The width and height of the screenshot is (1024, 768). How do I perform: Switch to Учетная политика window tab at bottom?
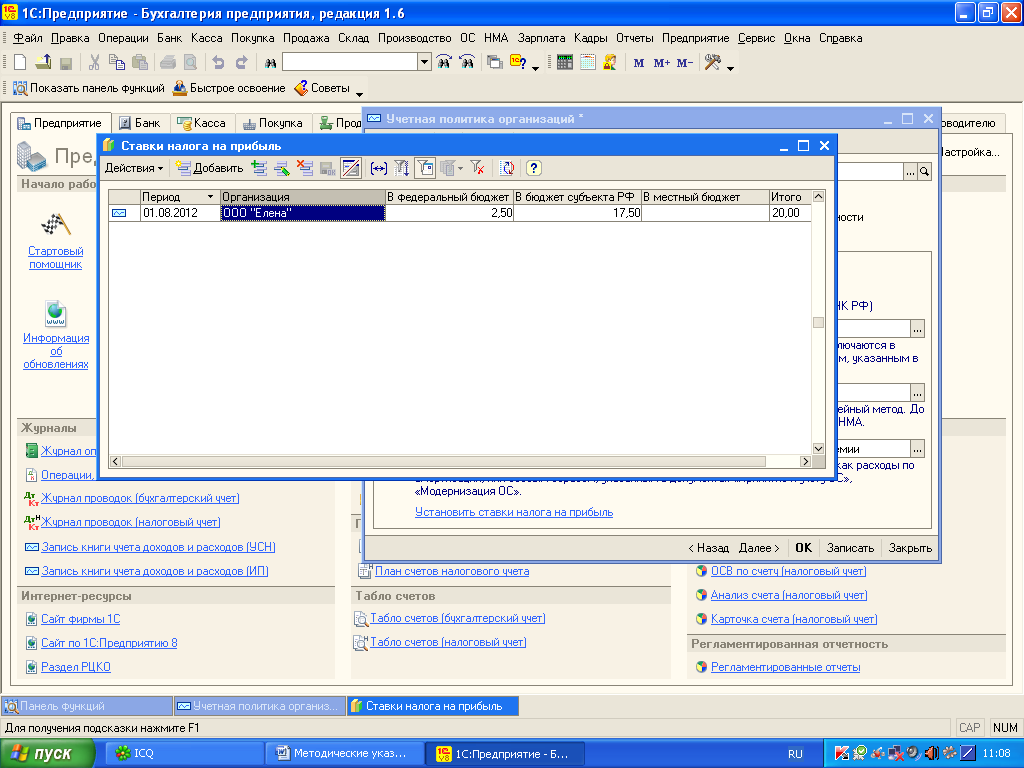(x=260, y=706)
